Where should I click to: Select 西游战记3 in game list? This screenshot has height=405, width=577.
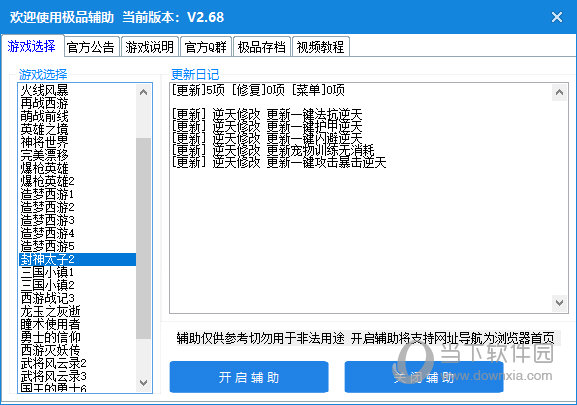point(77,298)
